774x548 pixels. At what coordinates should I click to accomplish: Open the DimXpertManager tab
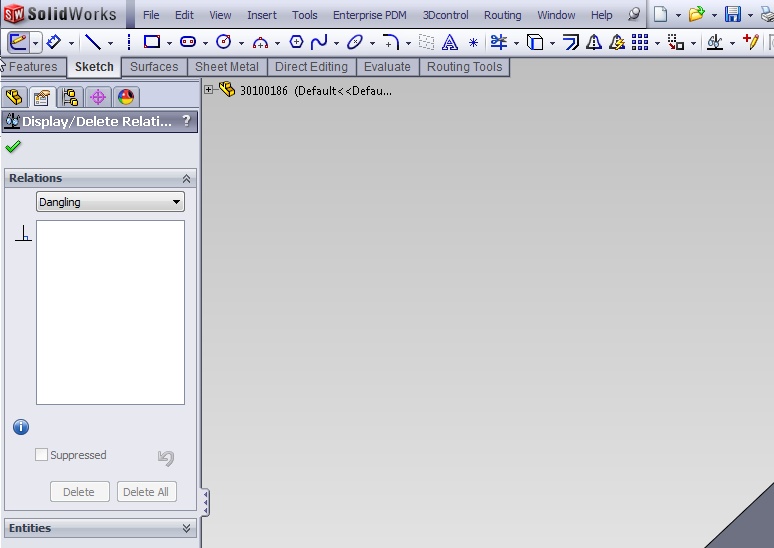[98, 97]
